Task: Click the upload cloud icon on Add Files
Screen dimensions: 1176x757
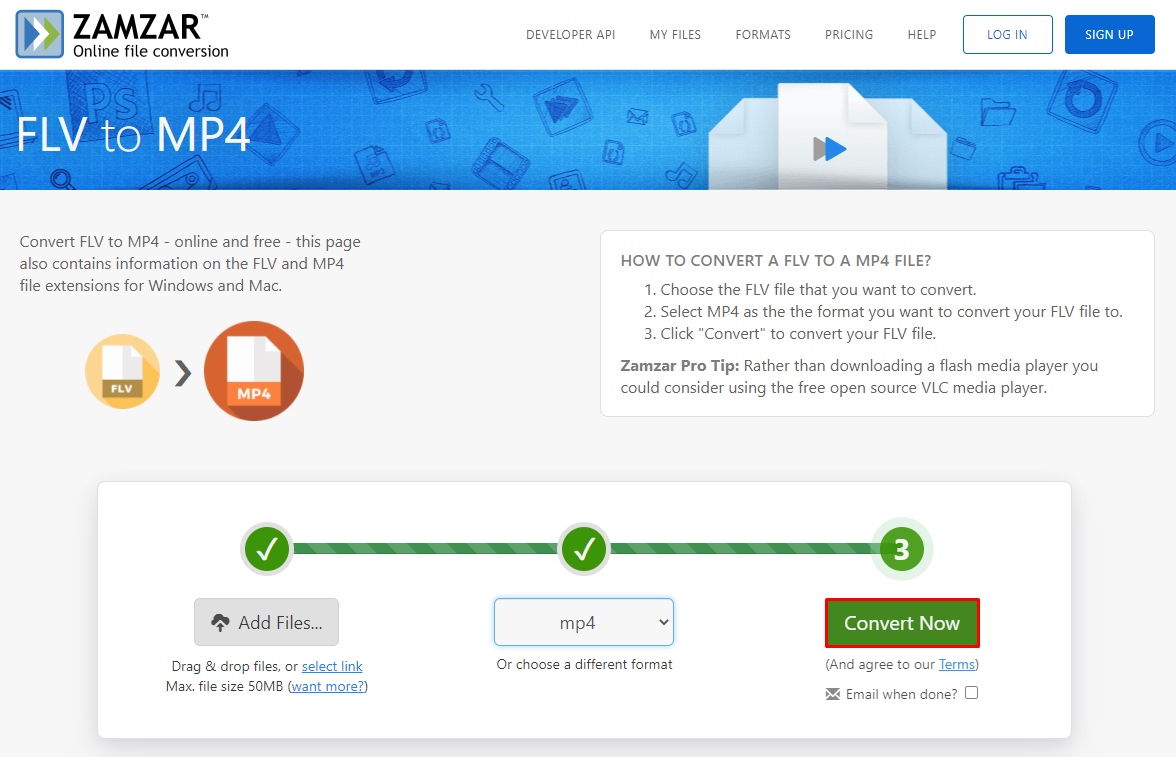Action: (x=220, y=623)
